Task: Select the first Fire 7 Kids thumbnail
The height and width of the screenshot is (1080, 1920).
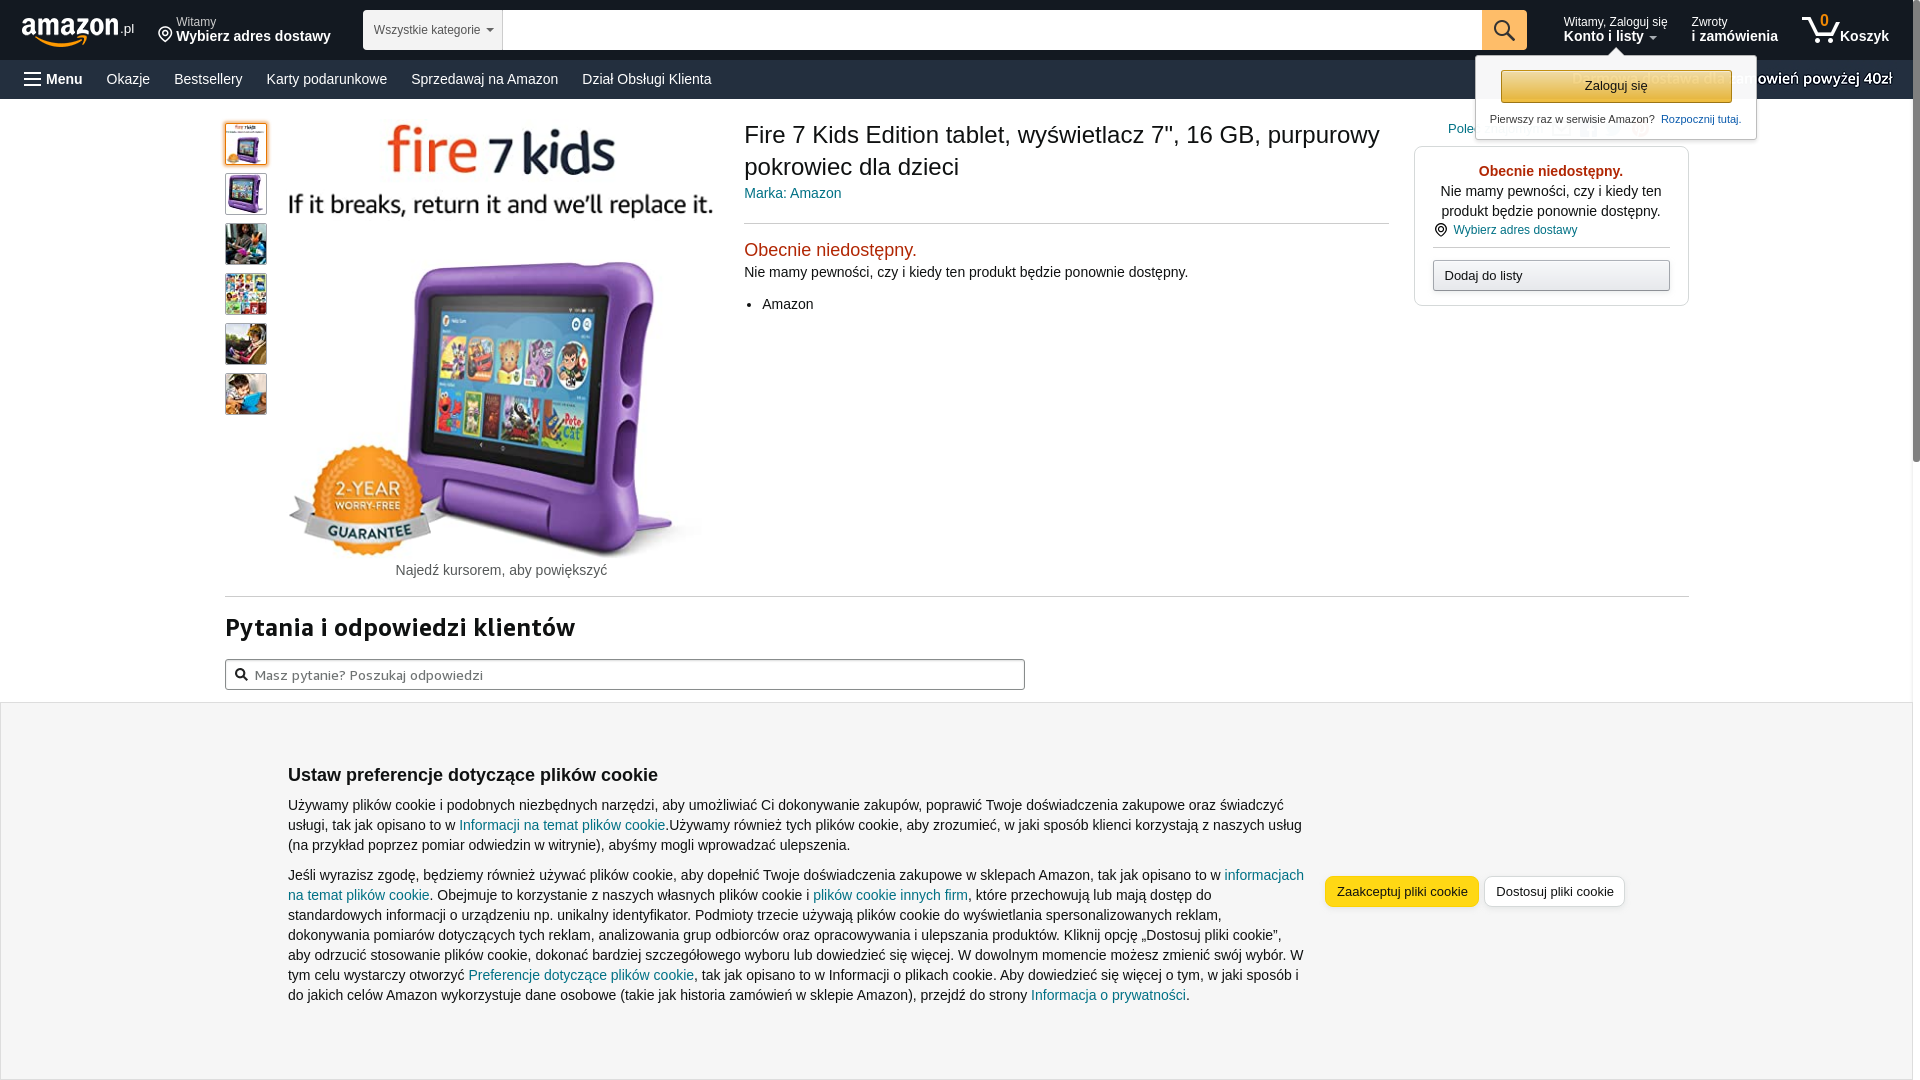Action: click(x=246, y=144)
